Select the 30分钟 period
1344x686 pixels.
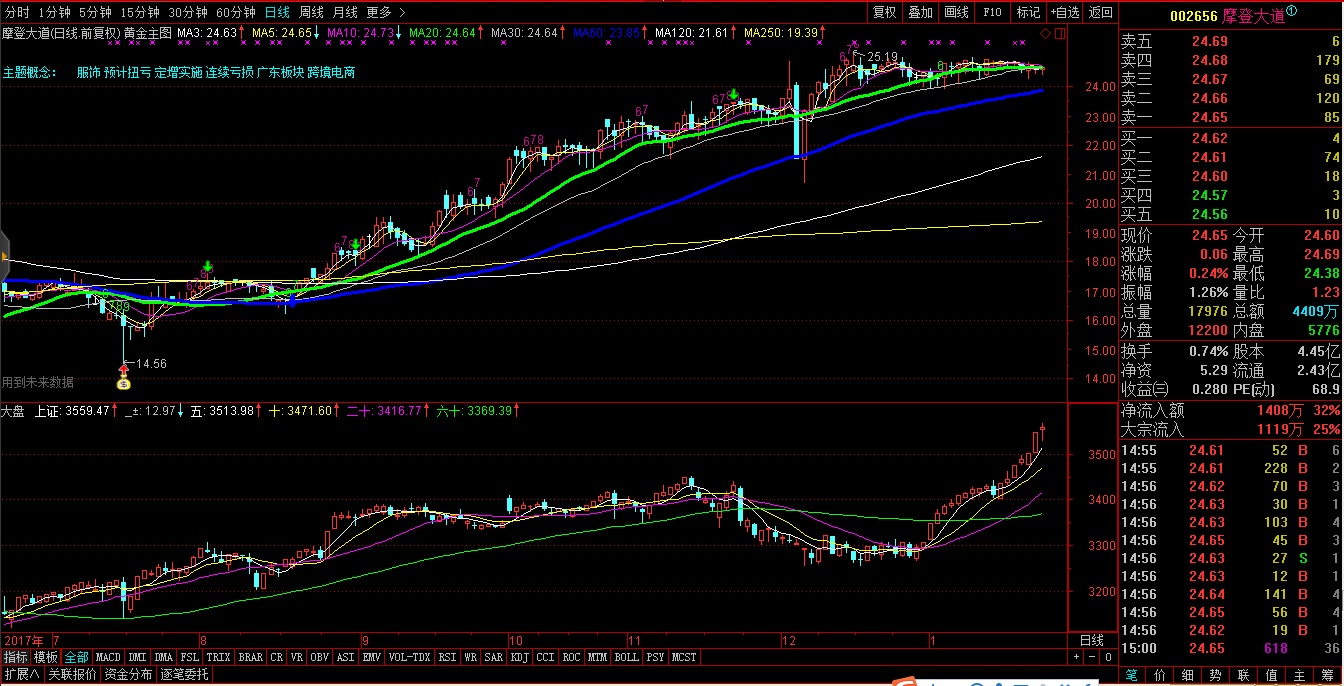[x=188, y=12]
